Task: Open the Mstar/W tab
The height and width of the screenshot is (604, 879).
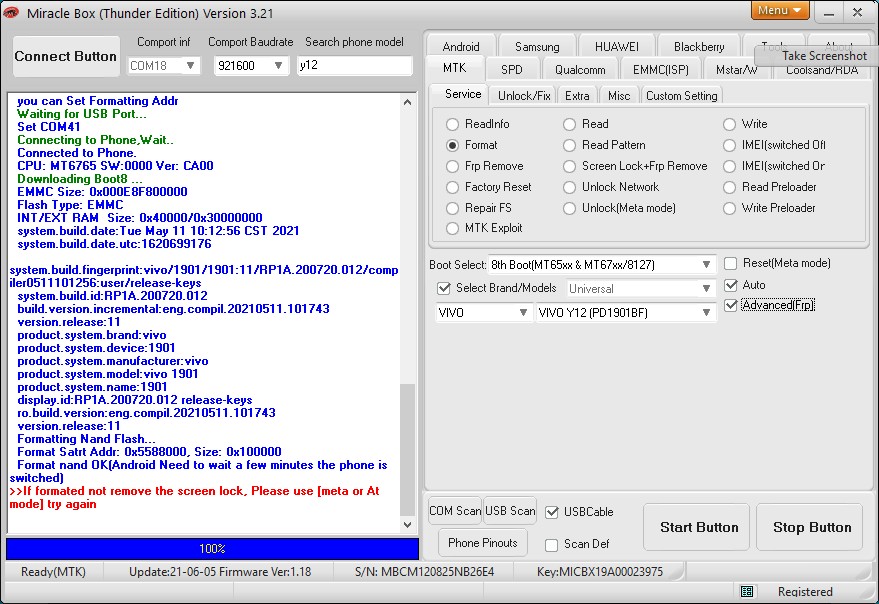Action: pyautogui.click(x=736, y=70)
